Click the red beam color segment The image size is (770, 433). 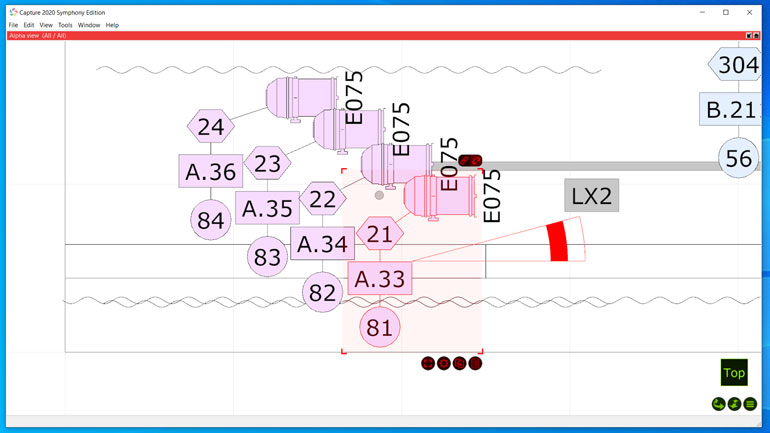(558, 242)
